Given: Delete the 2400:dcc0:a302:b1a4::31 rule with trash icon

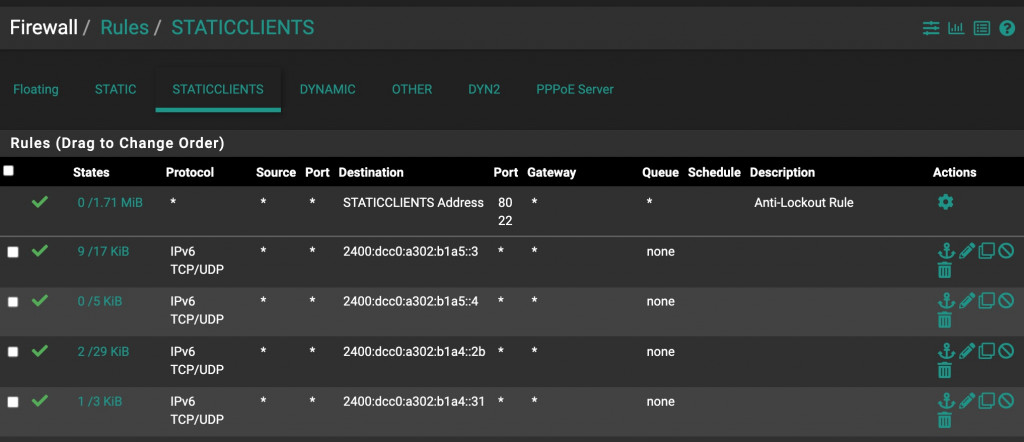Looking at the screenshot, I should 945,420.
